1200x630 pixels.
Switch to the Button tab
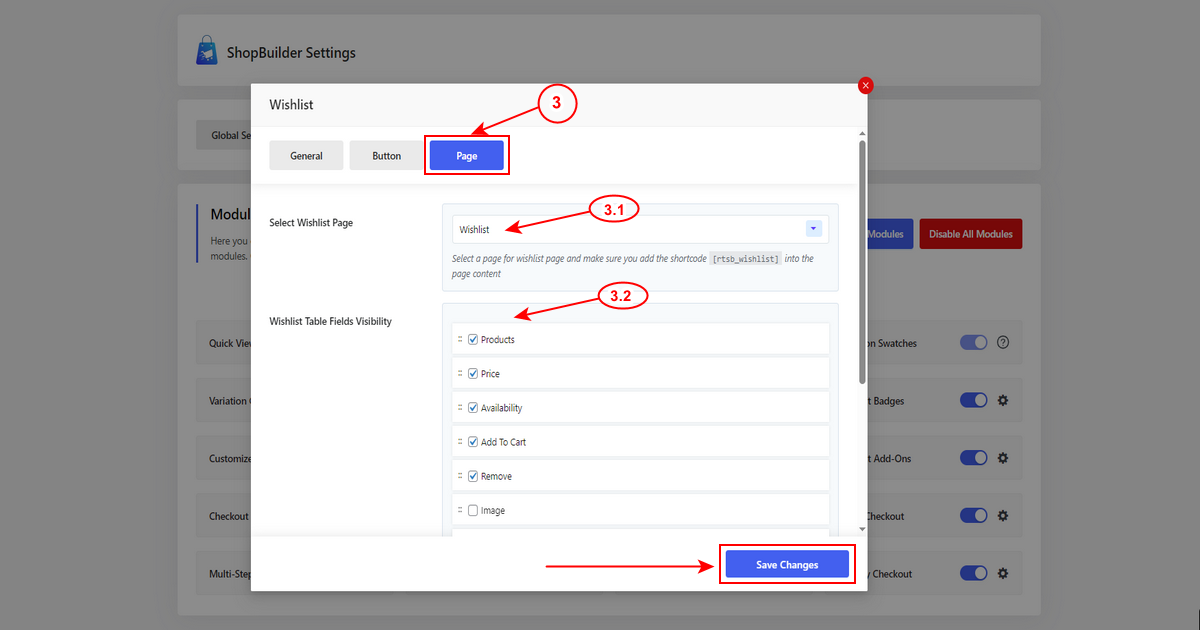(387, 155)
